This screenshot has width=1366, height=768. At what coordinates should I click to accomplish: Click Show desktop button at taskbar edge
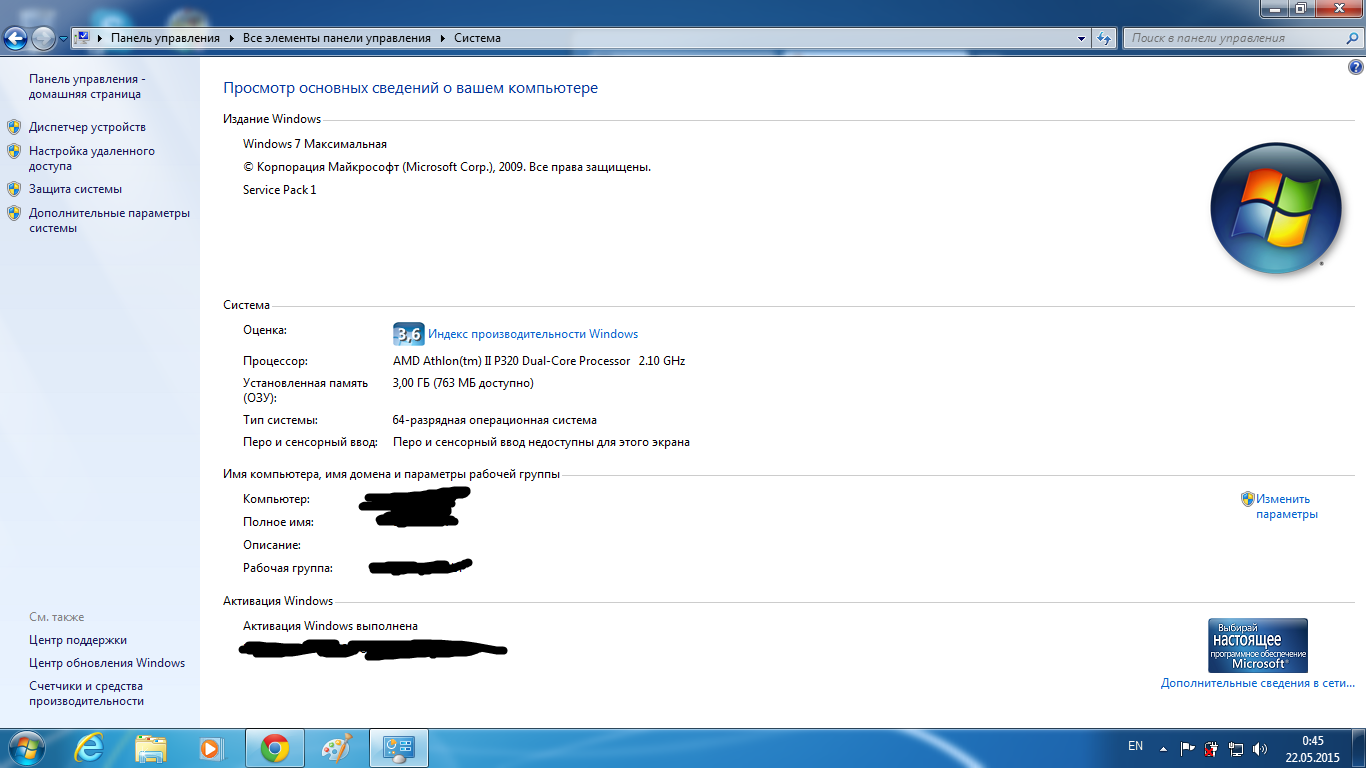pyautogui.click(x=1358, y=749)
